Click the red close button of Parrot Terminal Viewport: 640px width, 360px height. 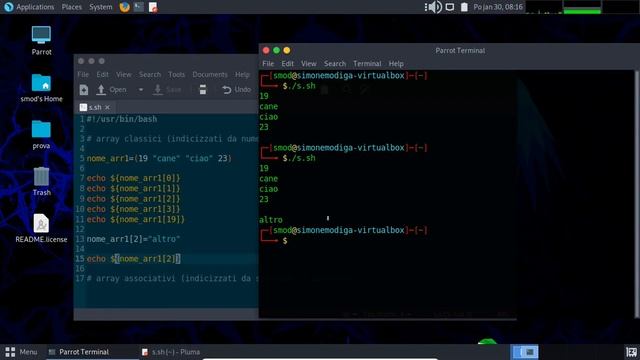coord(266,51)
